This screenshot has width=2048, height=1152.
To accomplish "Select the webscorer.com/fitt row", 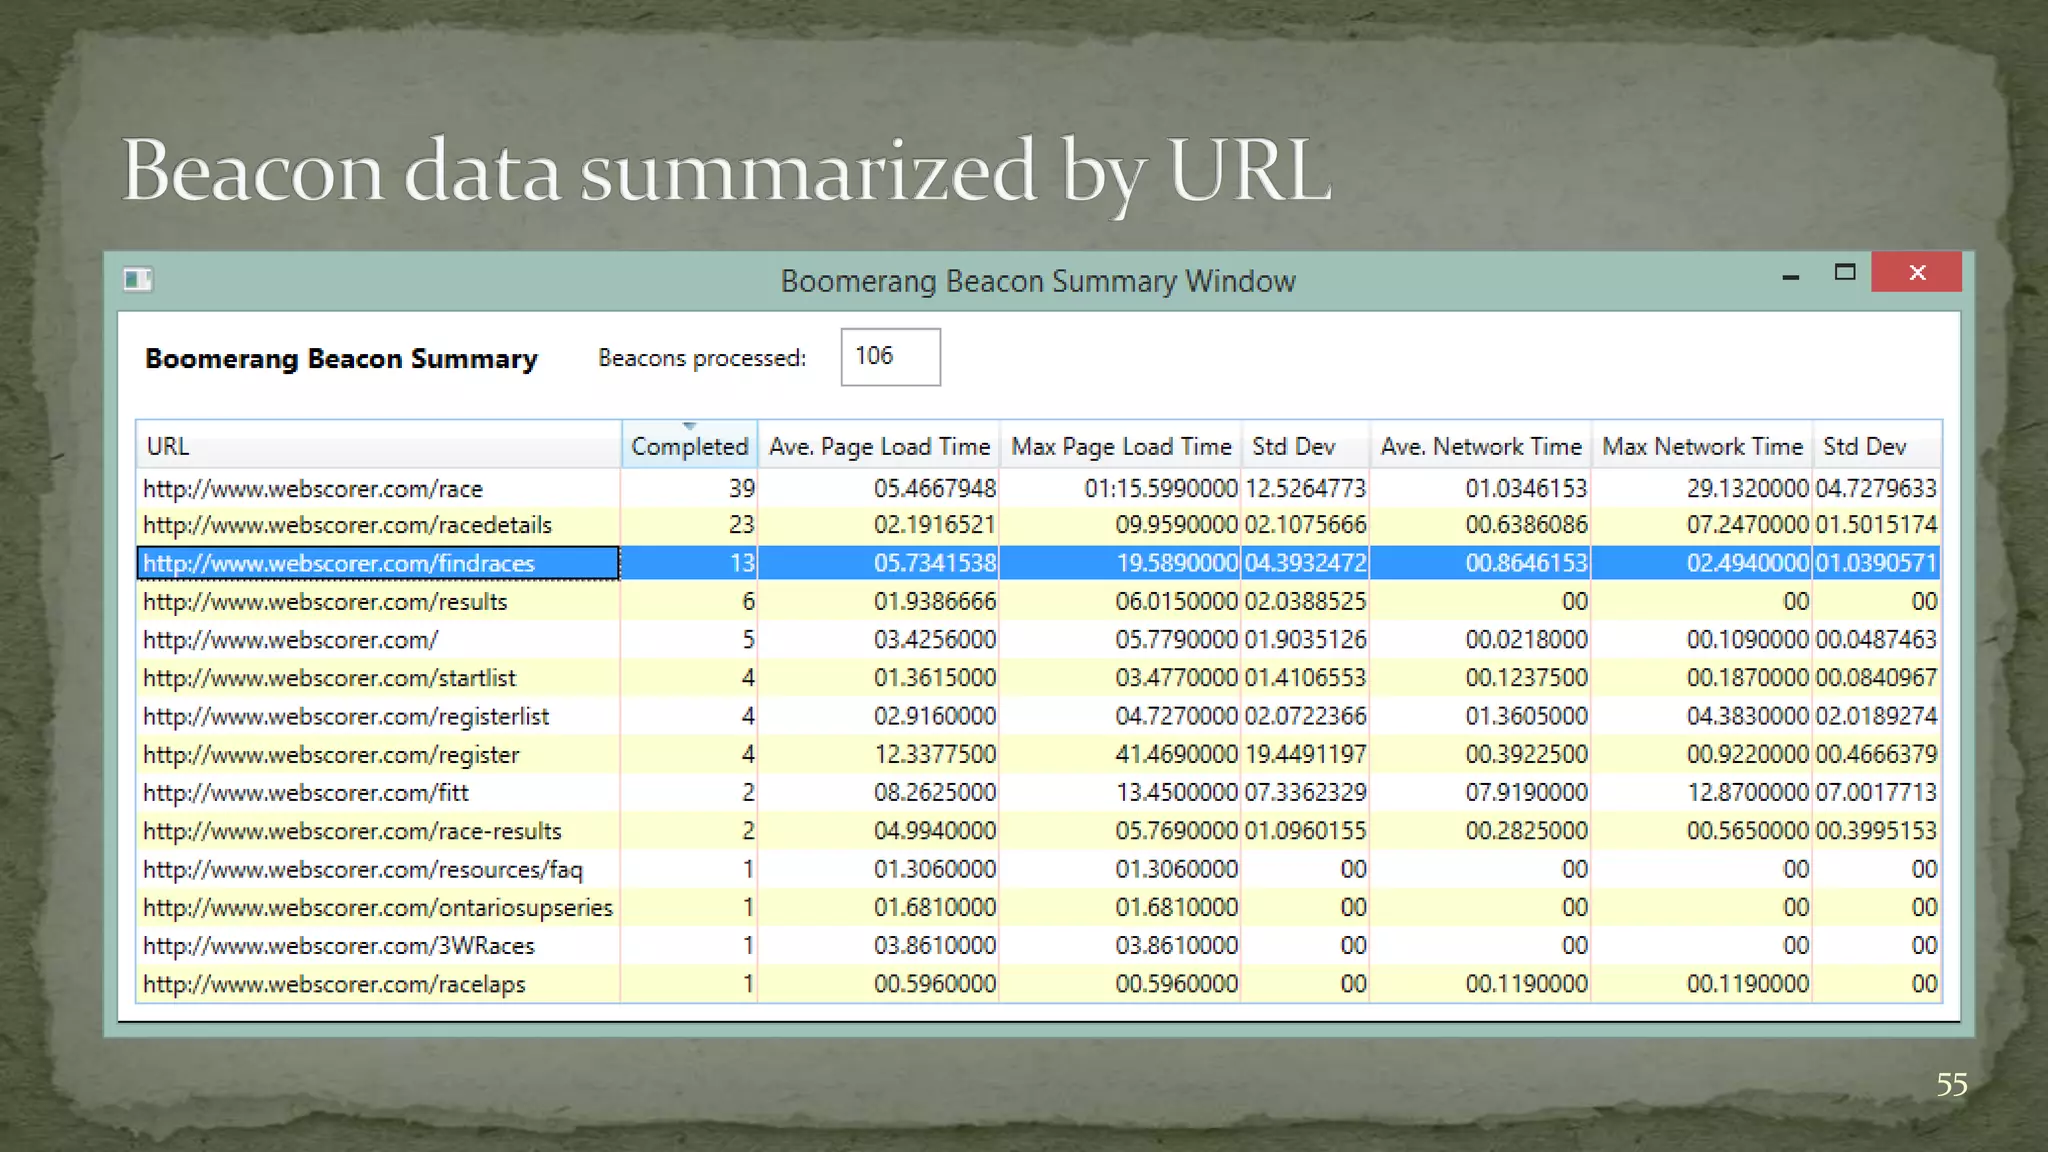I will point(306,793).
